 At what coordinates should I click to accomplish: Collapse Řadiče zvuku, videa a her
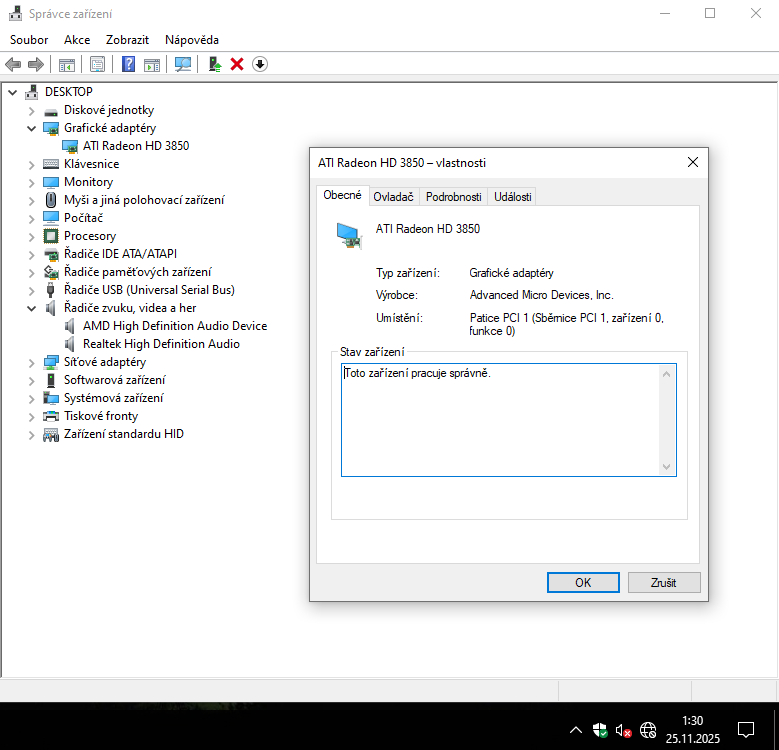[32, 308]
